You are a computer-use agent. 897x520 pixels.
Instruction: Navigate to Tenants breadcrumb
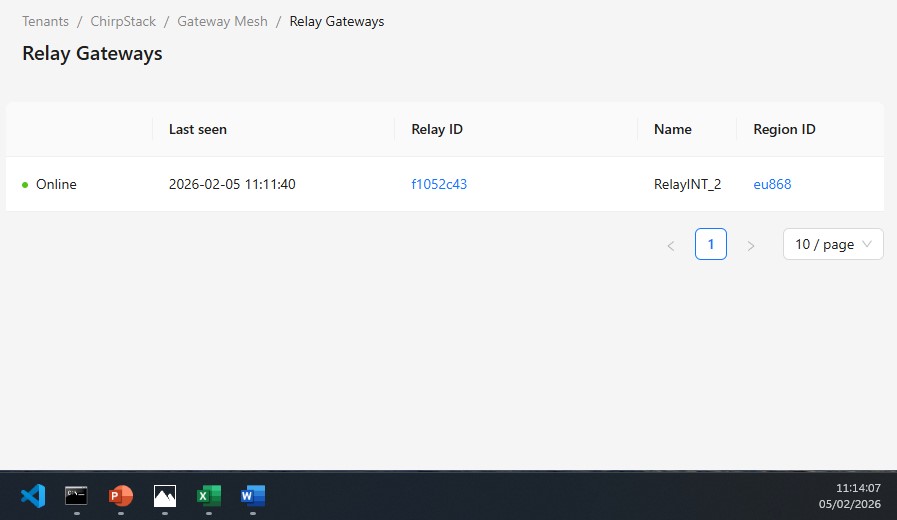[45, 21]
